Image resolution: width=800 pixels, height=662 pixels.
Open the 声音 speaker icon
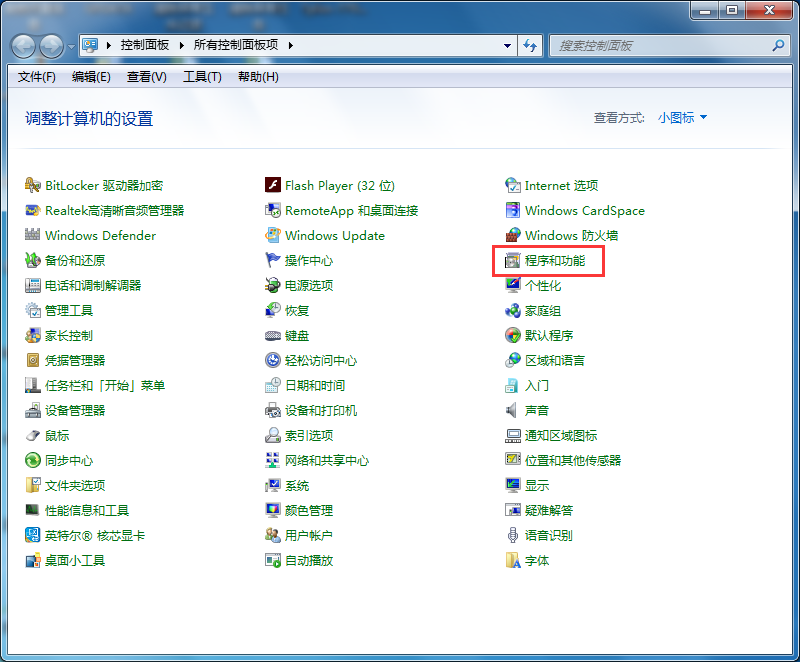tap(513, 411)
